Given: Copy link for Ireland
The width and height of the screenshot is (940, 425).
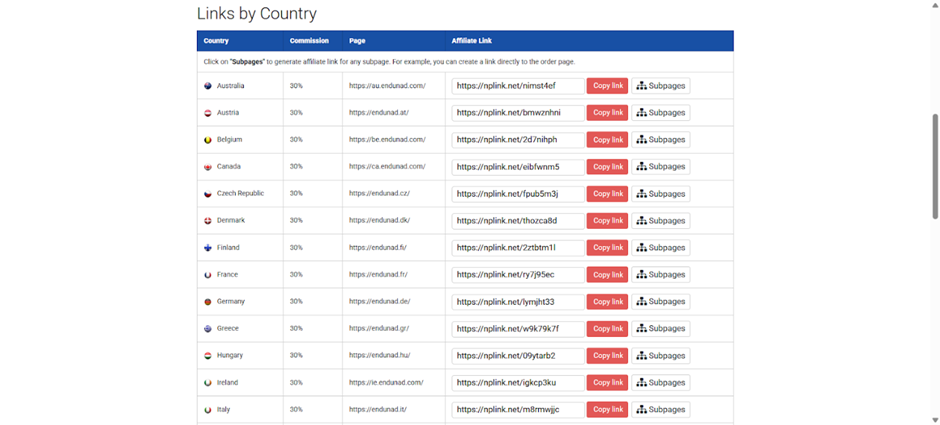Looking at the screenshot, I should point(607,383).
